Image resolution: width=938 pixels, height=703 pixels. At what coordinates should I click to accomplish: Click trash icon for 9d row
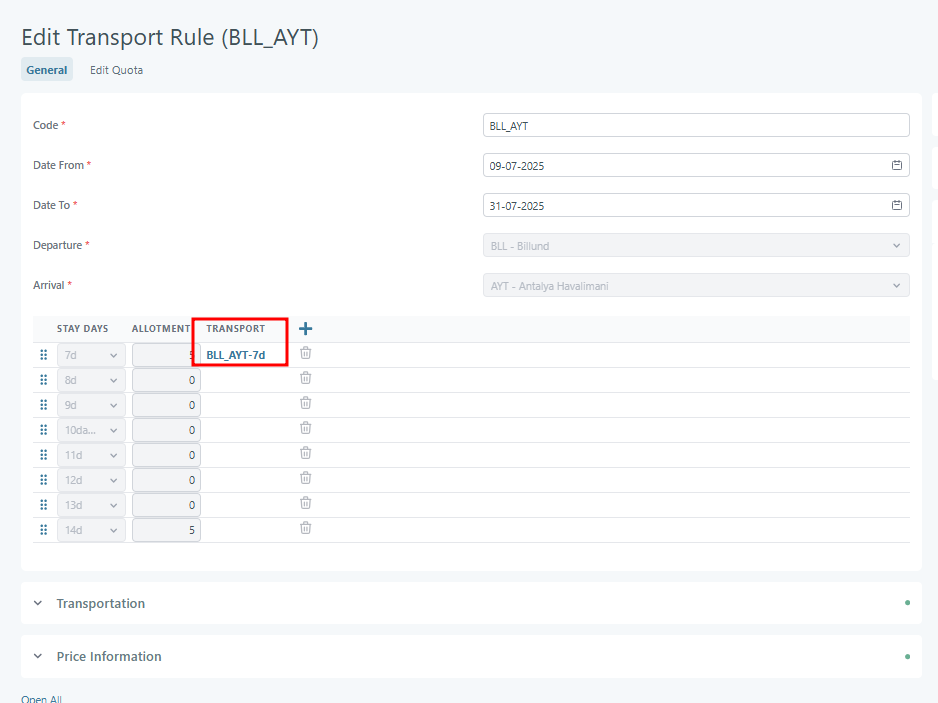[x=306, y=403]
